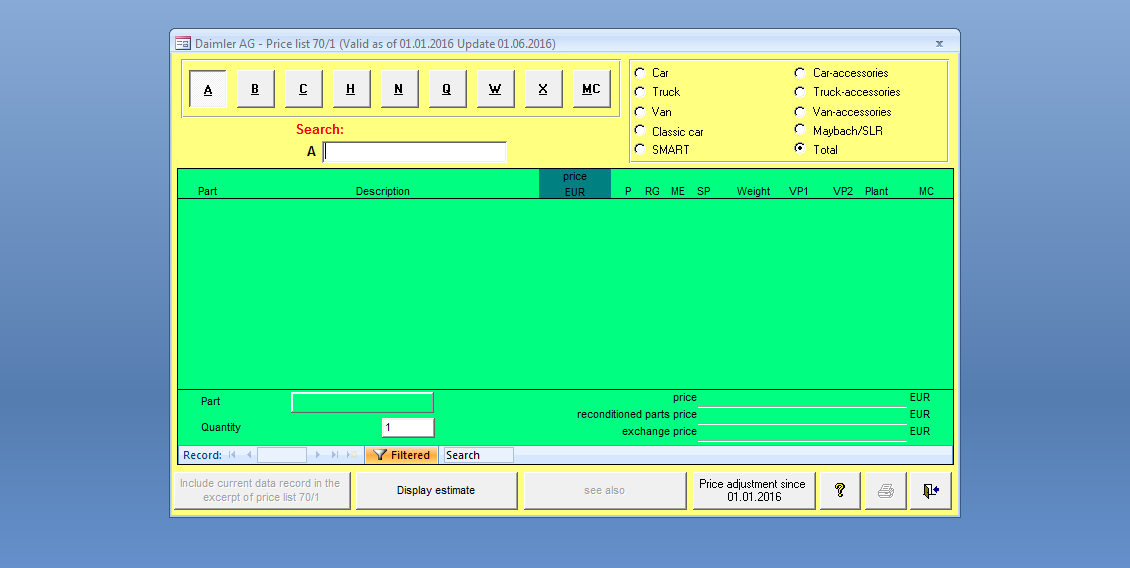Choose letter B part prefix button
The width and height of the screenshot is (1130, 568).
tap(255, 89)
